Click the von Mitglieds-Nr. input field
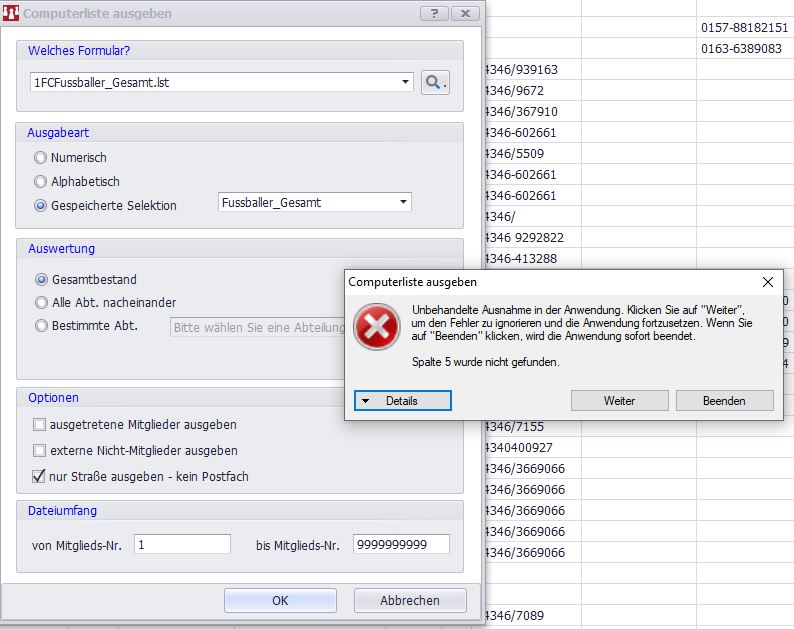794x629 pixels. coord(181,545)
